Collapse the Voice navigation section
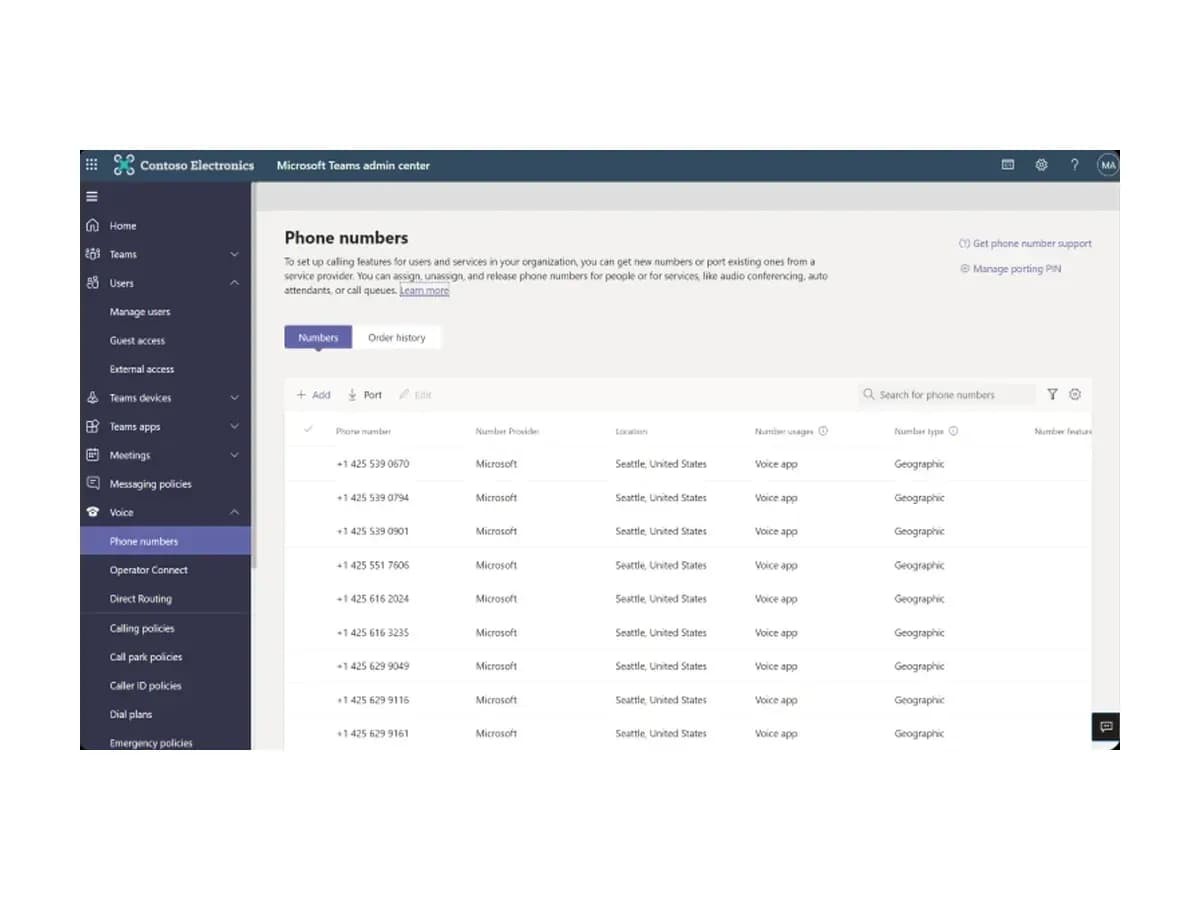Image resolution: width=1200 pixels, height=900 pixels. [x=234, y=513]
